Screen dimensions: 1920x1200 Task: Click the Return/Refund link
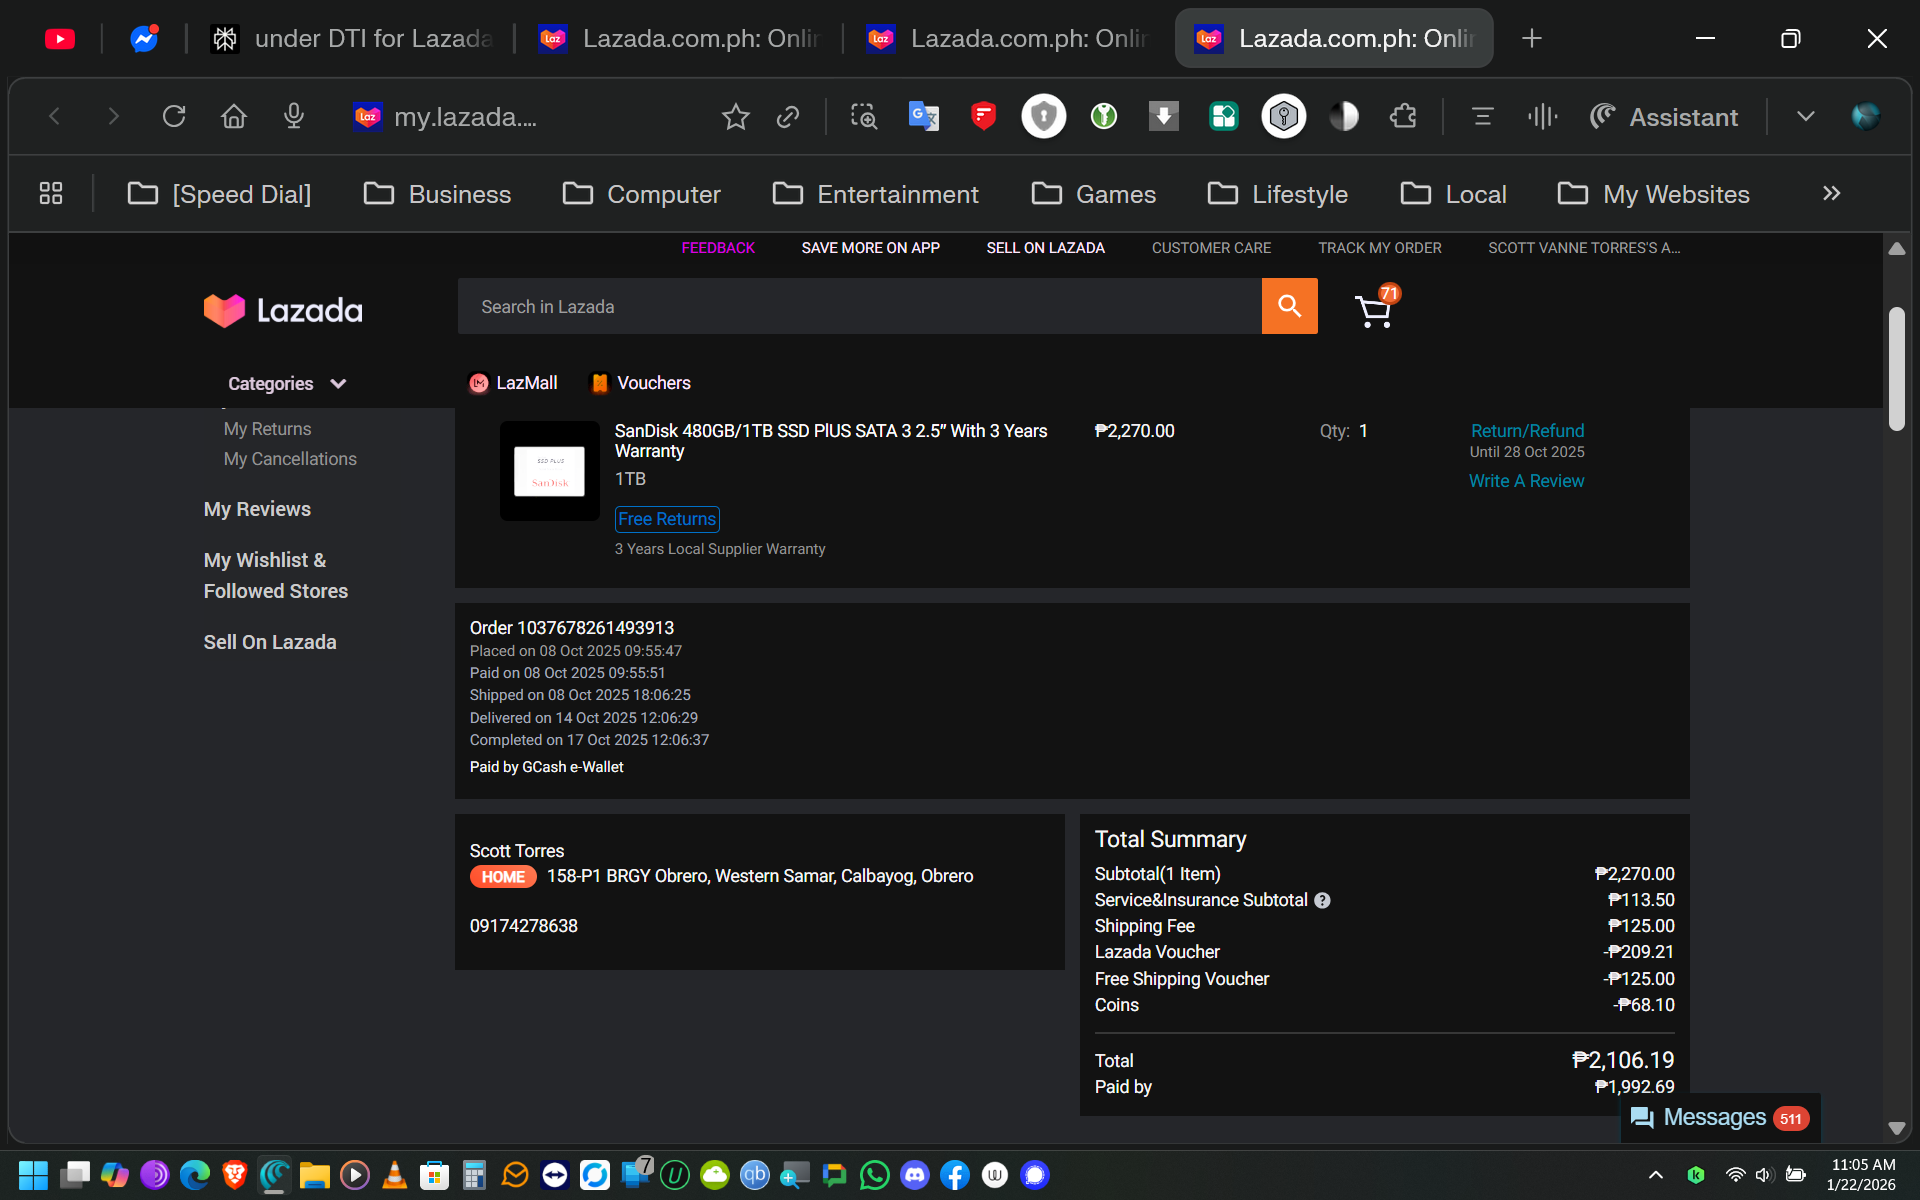1527,431
